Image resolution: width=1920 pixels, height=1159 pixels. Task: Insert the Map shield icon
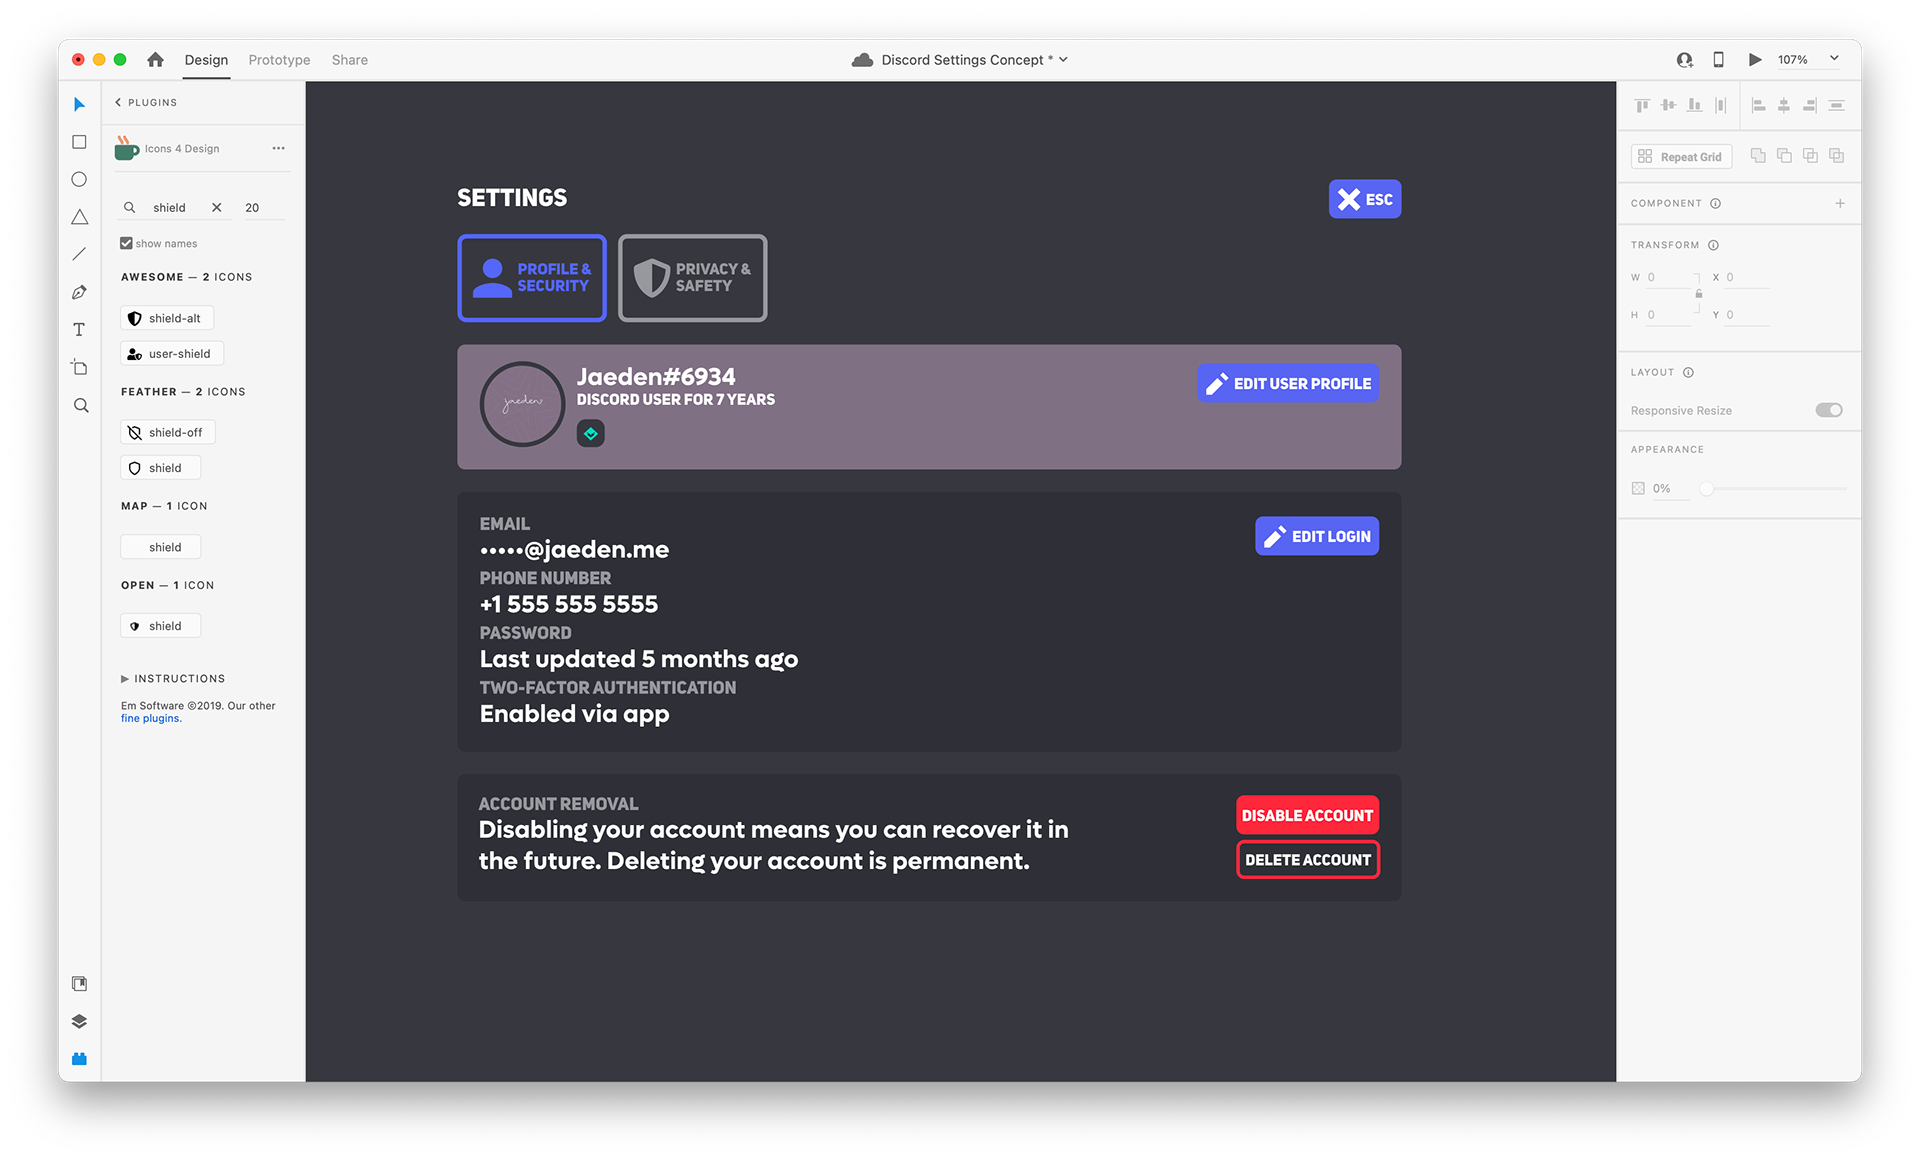(160, 547)
